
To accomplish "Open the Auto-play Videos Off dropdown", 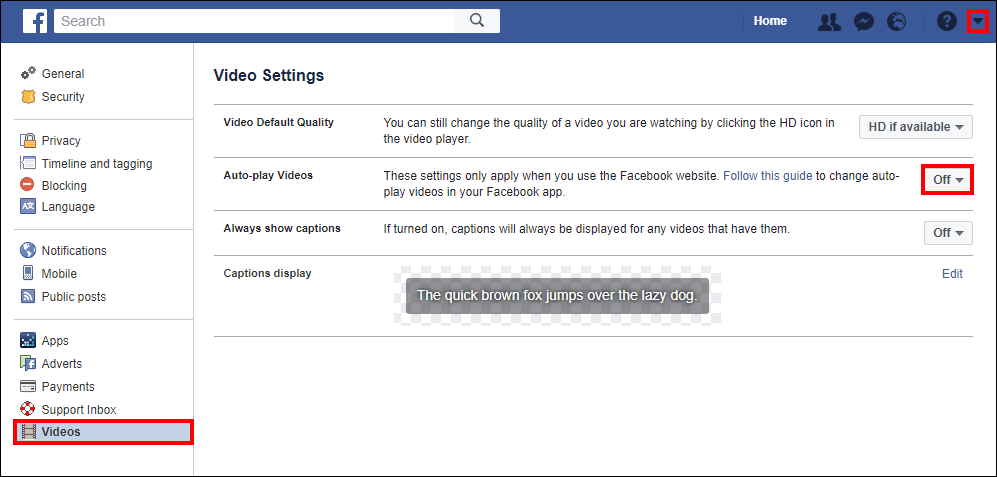I will click(948, 179).
